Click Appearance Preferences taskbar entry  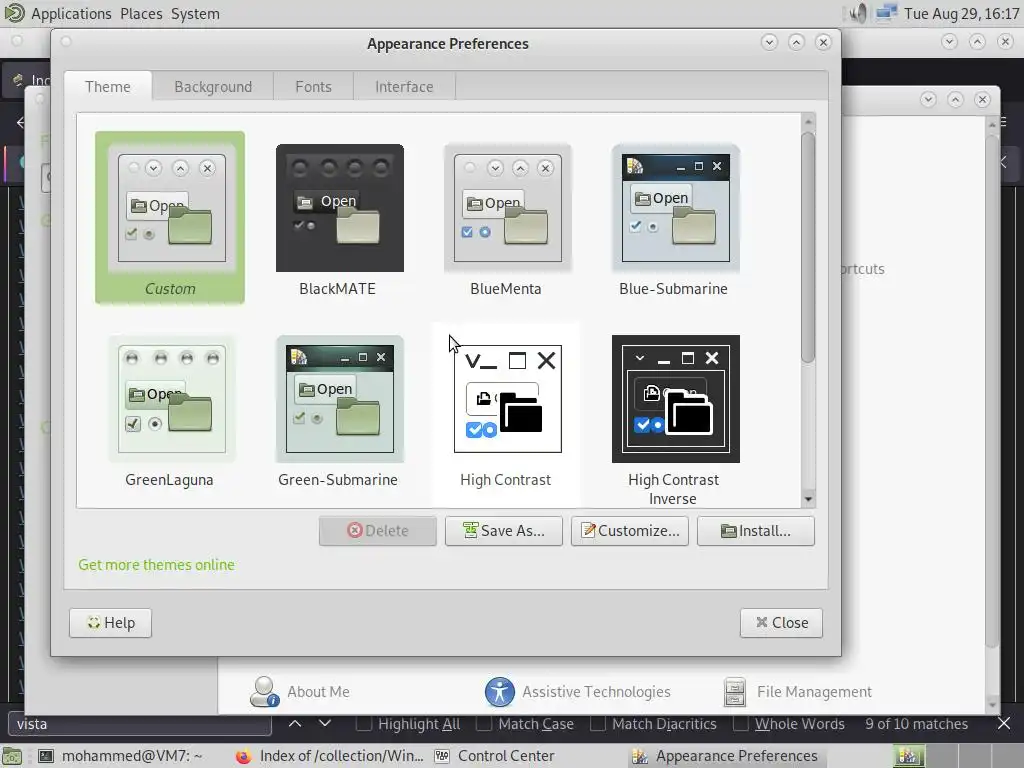pyautogui.click(x=726, y=756)
